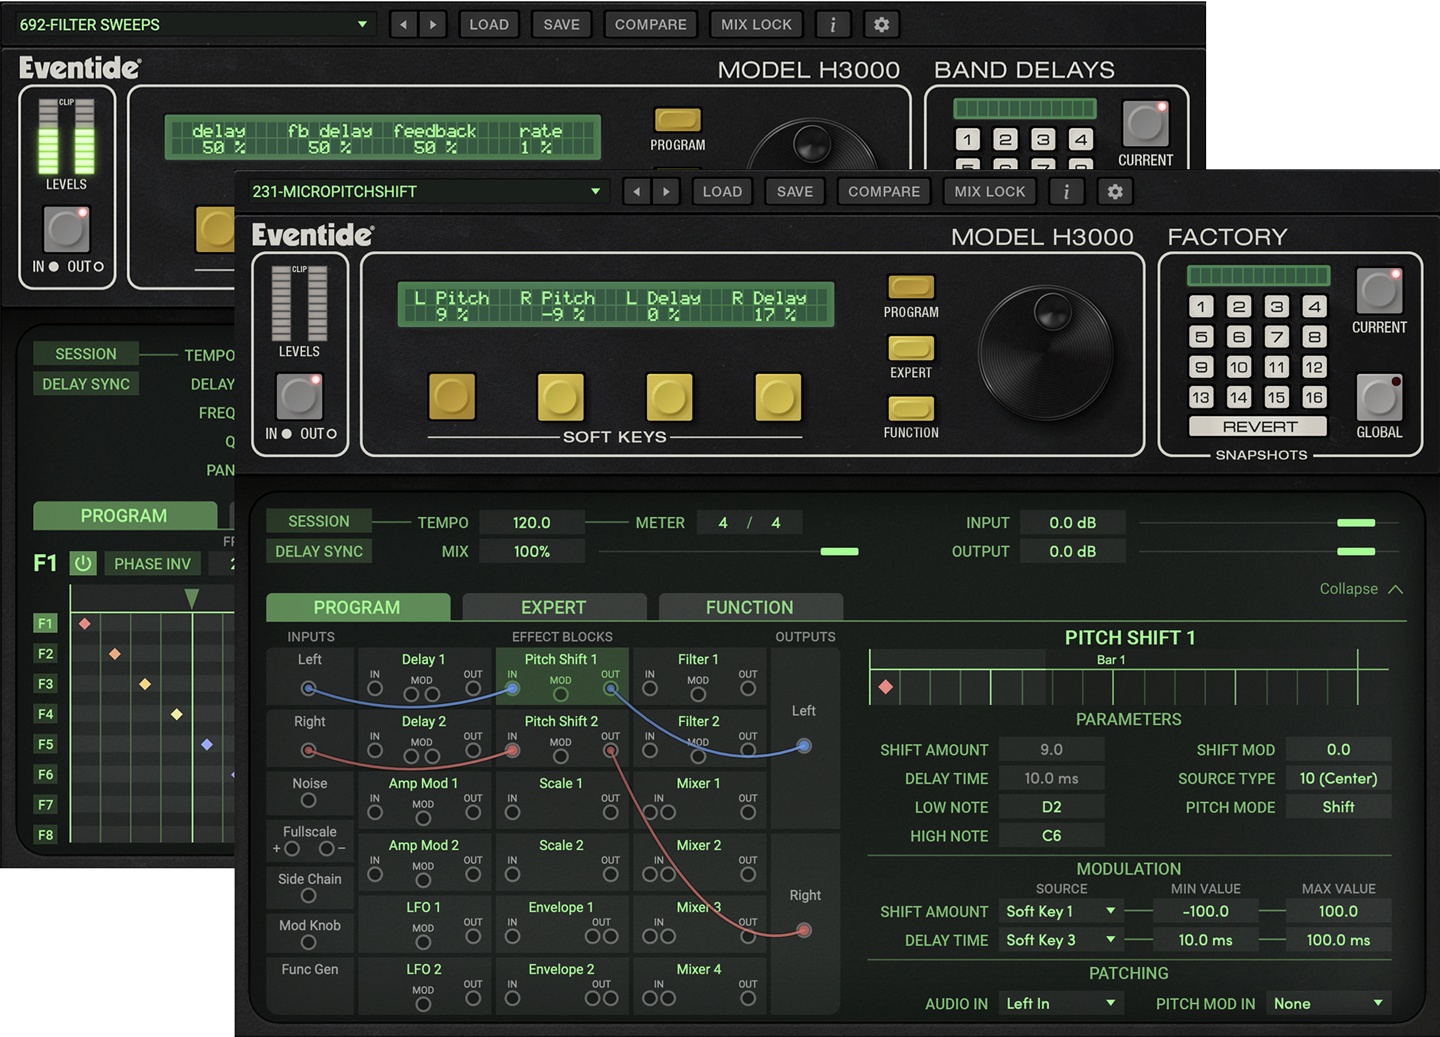Open info button in the front Micropitchshift window
1440x1037 pixels.
[x=1066, y=191]
